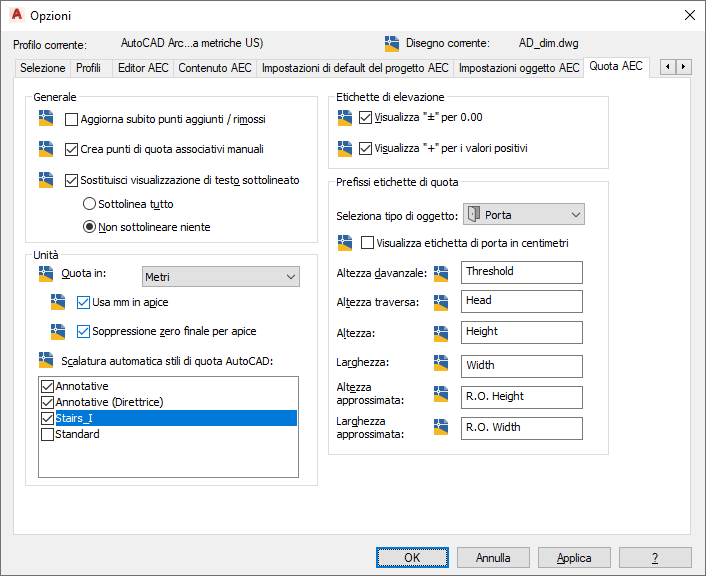Click drawing icon beside Aggiorna subito punti aggiunti
The image size is (706, 576).
[x=46, y=118]
